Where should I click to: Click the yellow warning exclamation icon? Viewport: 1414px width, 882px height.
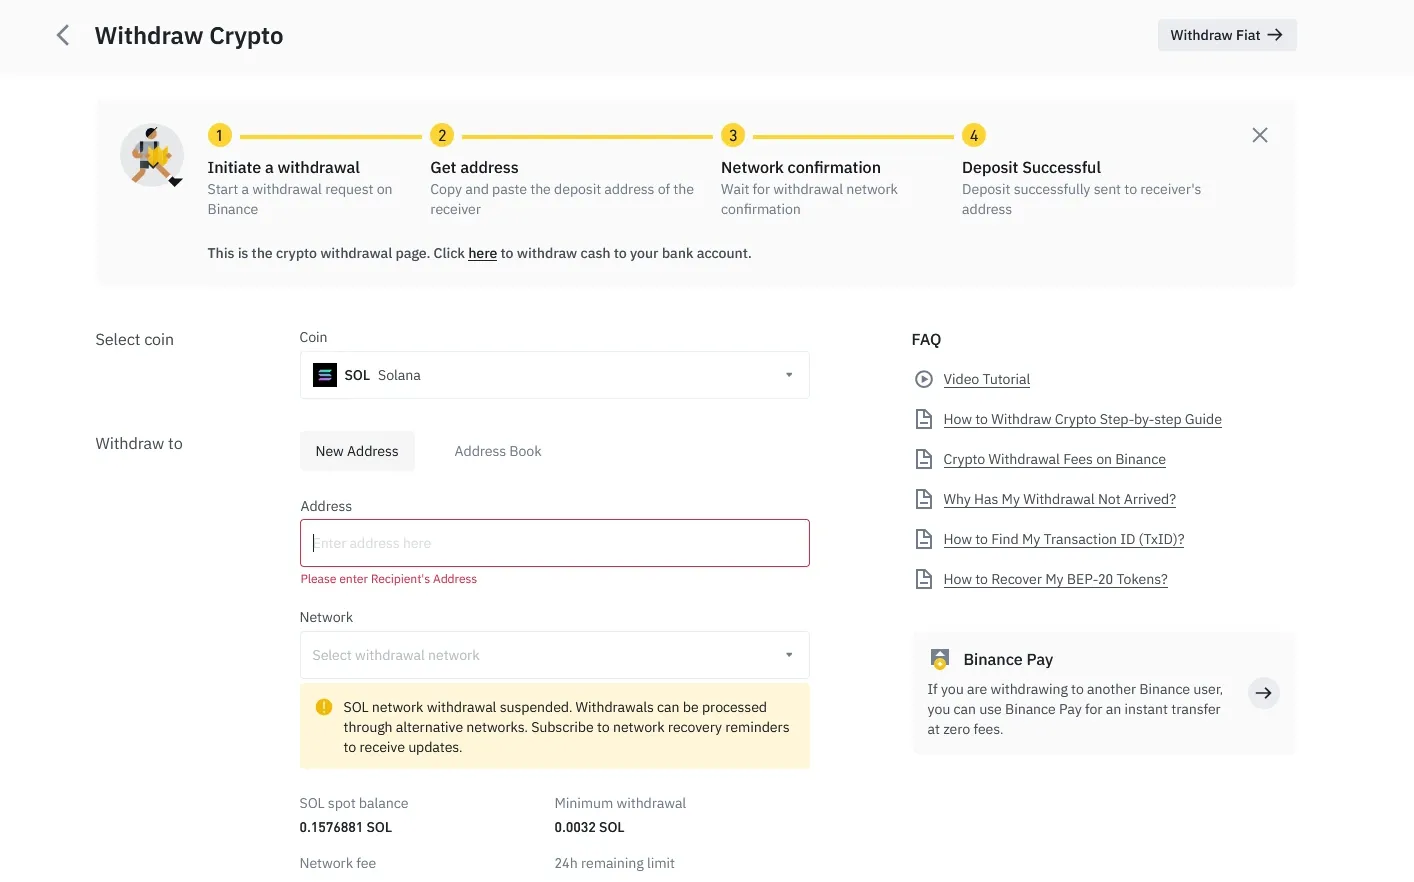pyautogui.click(x=324, y=707)
